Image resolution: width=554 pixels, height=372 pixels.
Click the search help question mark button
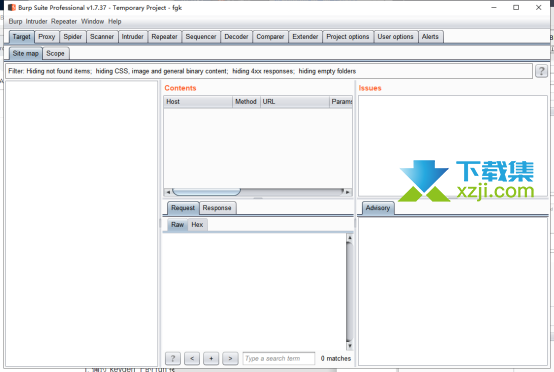[173, 358]
